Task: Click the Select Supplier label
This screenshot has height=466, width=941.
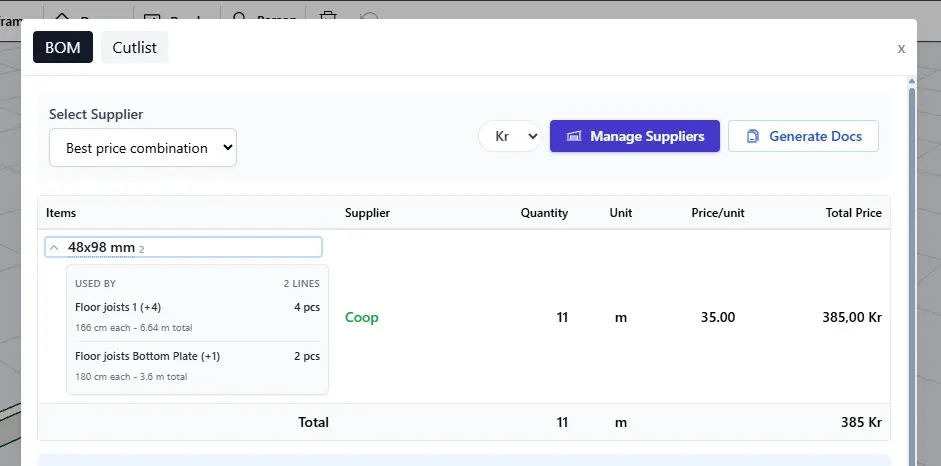Action: click(x=96, y=114)
